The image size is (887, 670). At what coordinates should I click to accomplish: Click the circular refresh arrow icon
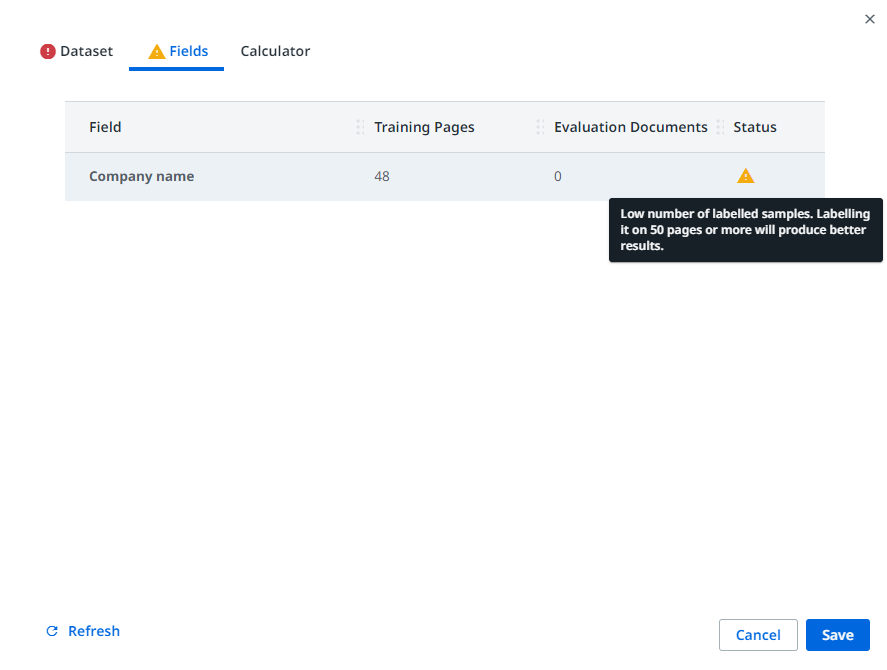tap(52, 632)
